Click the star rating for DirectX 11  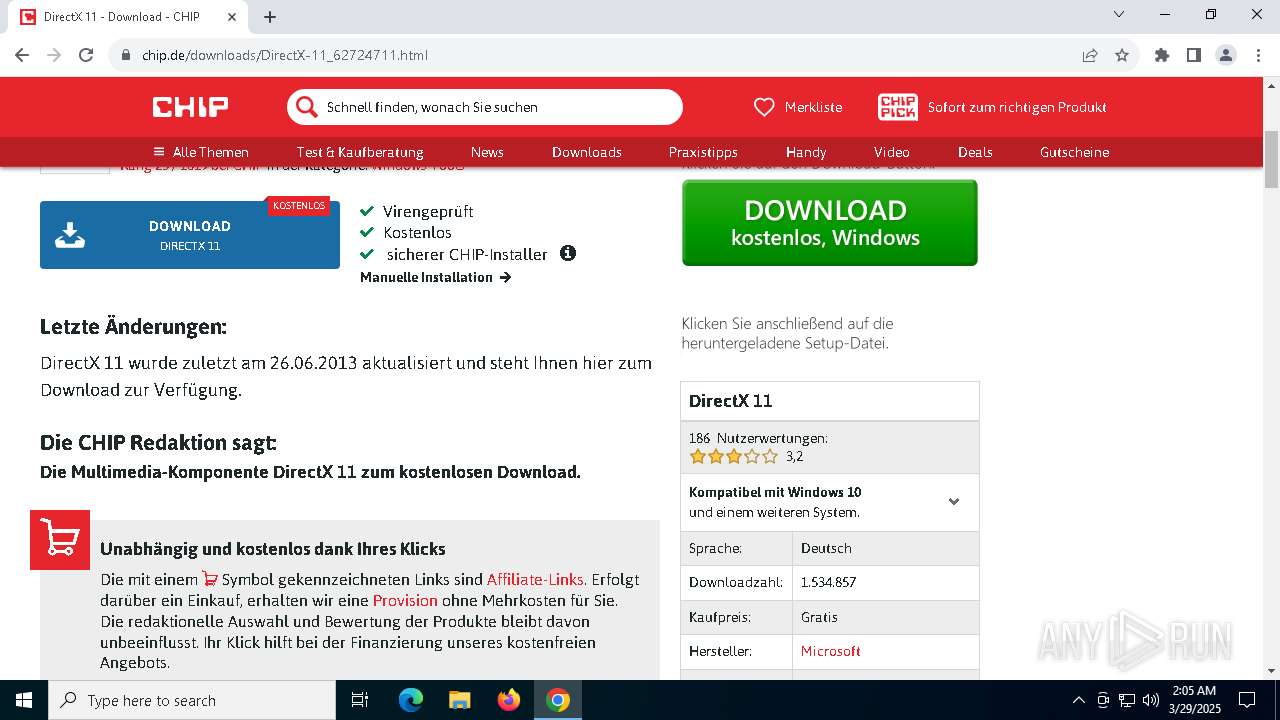[x=733, y=456]
